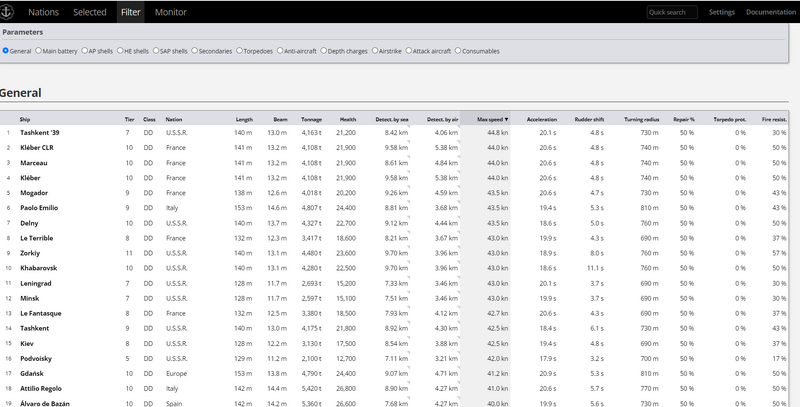Open the Podvoisky ship entry

tap(36, 359)
